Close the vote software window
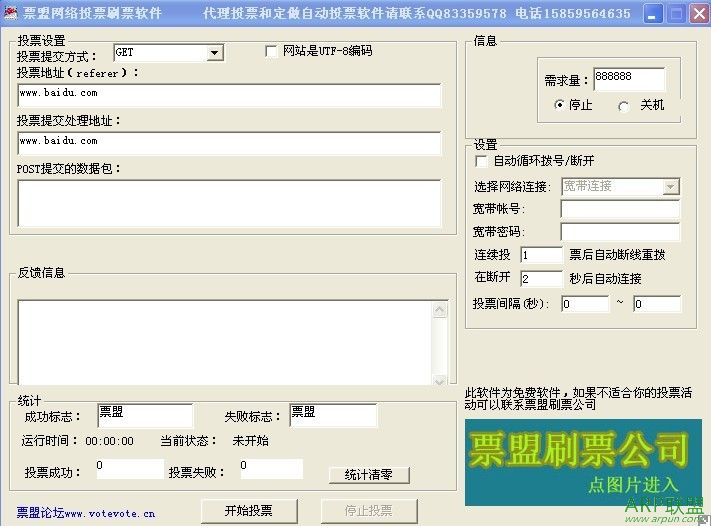This screenshot has width=711, height=526. [x=699, y=14]
